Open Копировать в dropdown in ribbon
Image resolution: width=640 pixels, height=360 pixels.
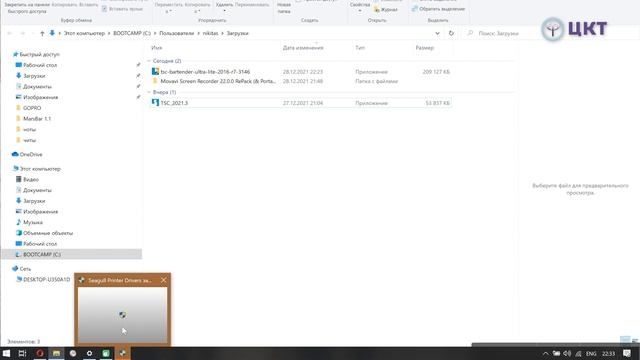click(x=197, y=7)
